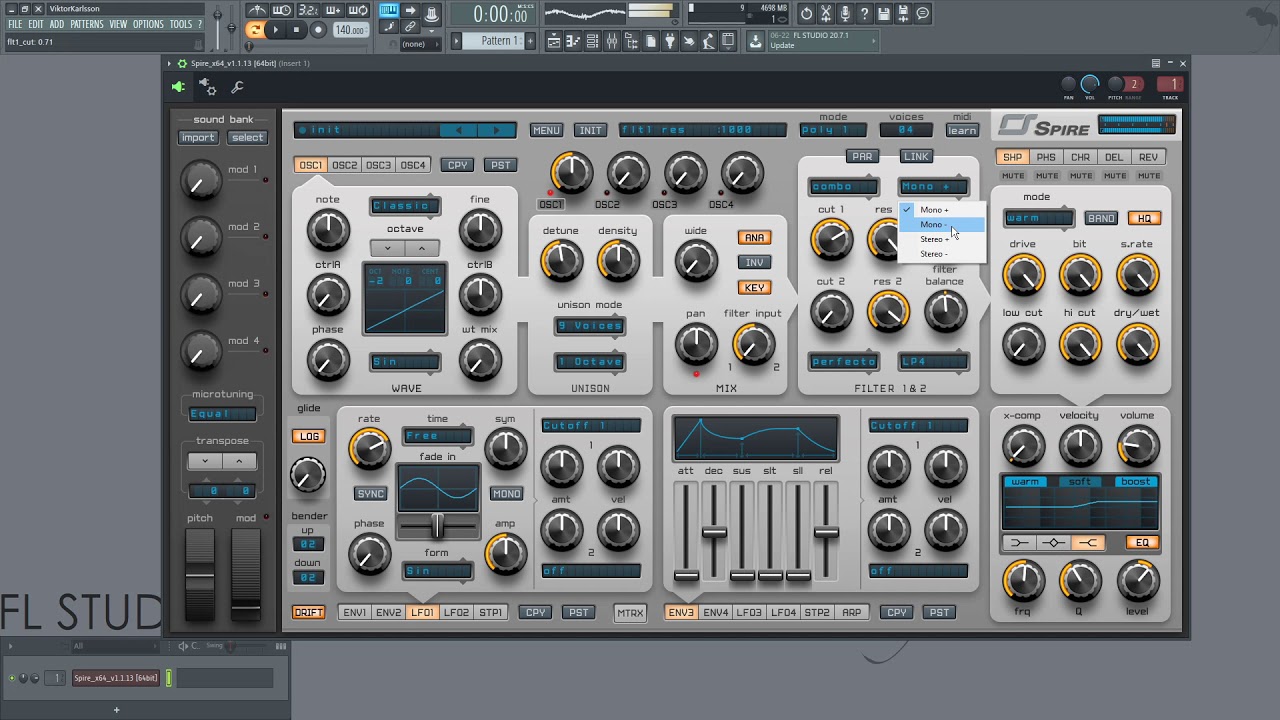Toggle the metronome icon
The width and height of the screenshot is (1280, 720).
[x=259, y=11]
